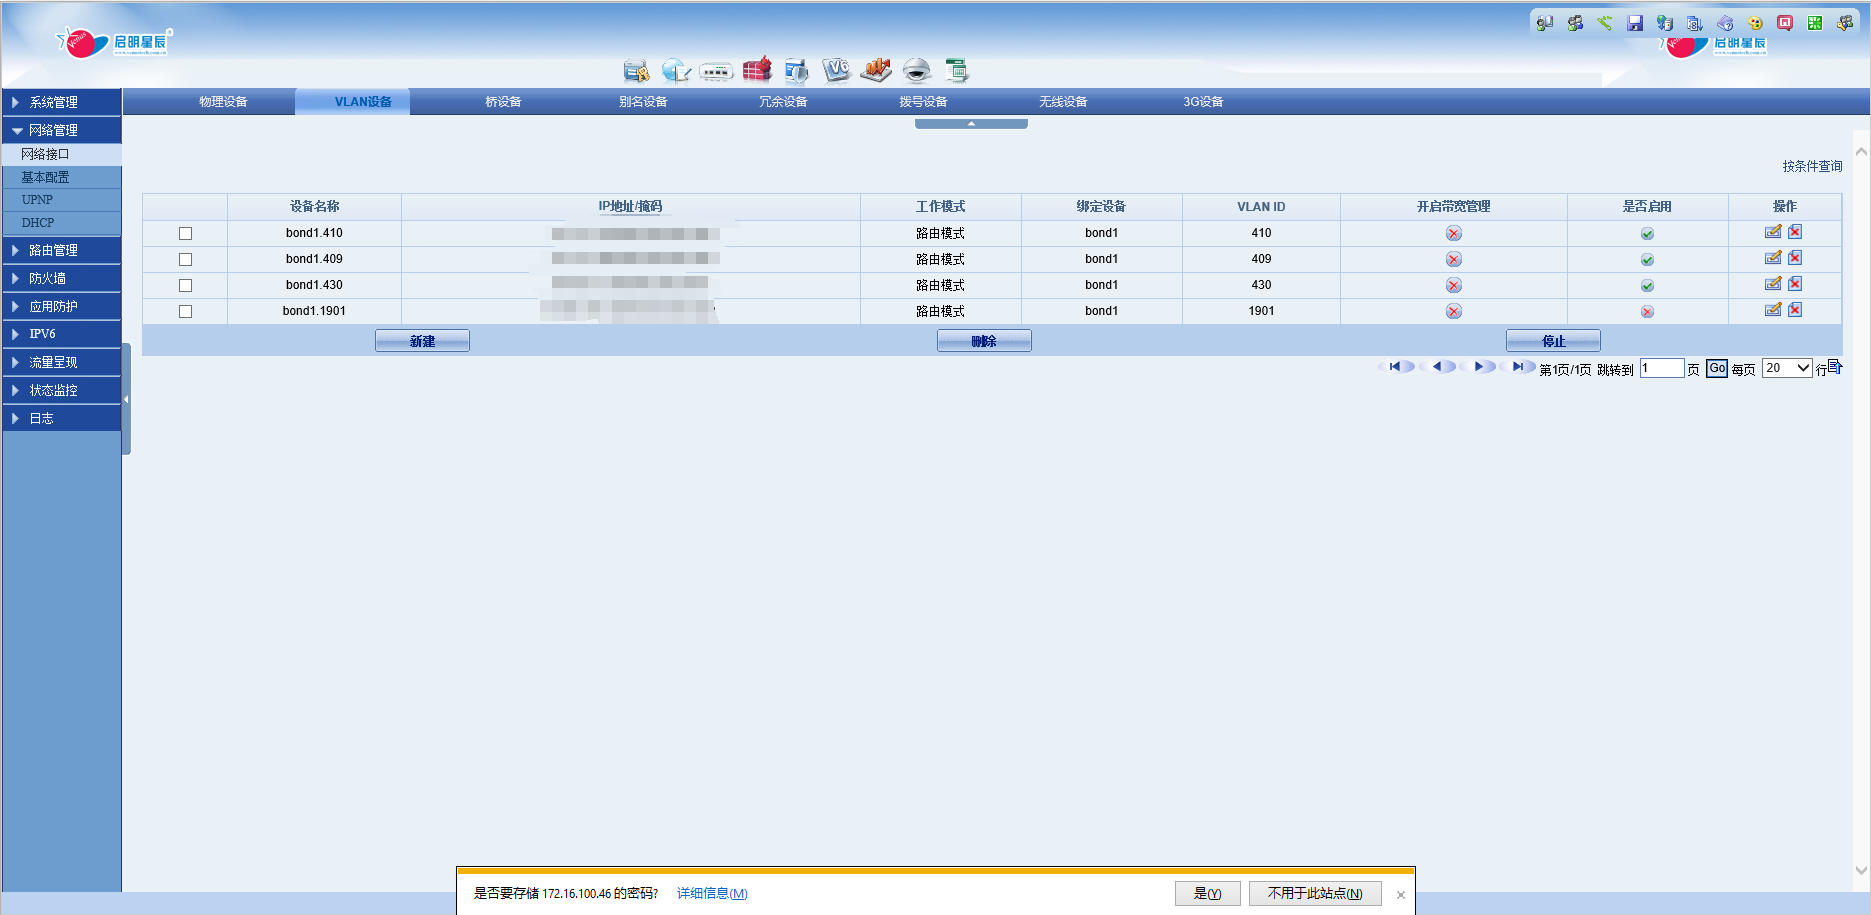Expand the 系统管理 menu section
The height and width of the screenshot is (915, 1871).
62,102
